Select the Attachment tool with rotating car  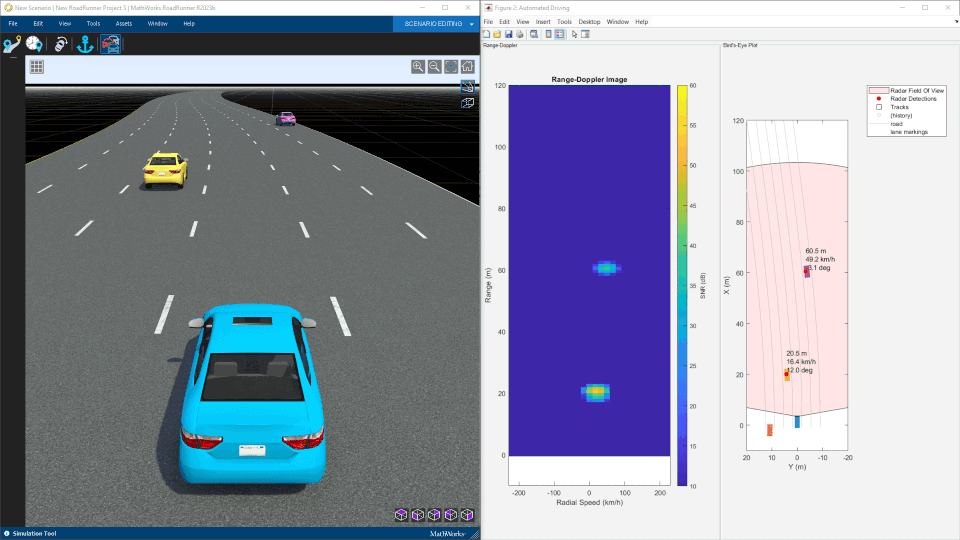(60, 44)
